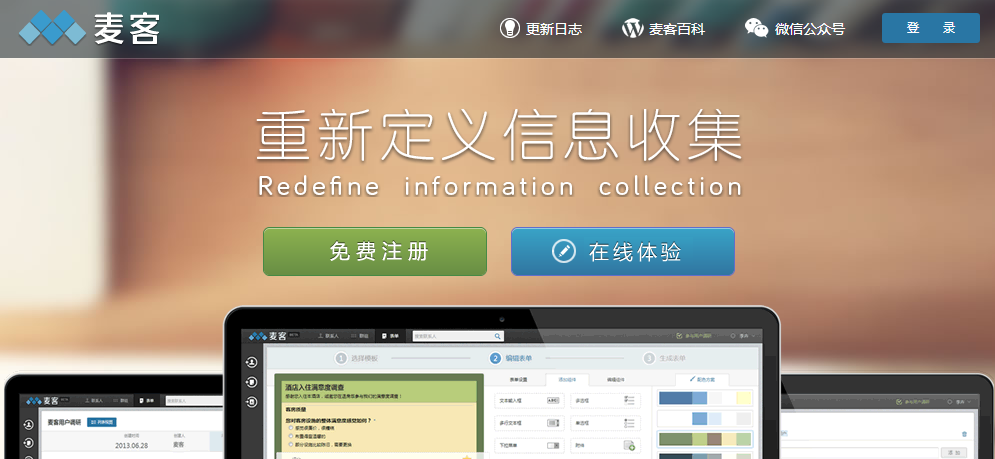The image size is (995, 459).
Task: Add the 附件 attachment component
Action: coord(605,445)
